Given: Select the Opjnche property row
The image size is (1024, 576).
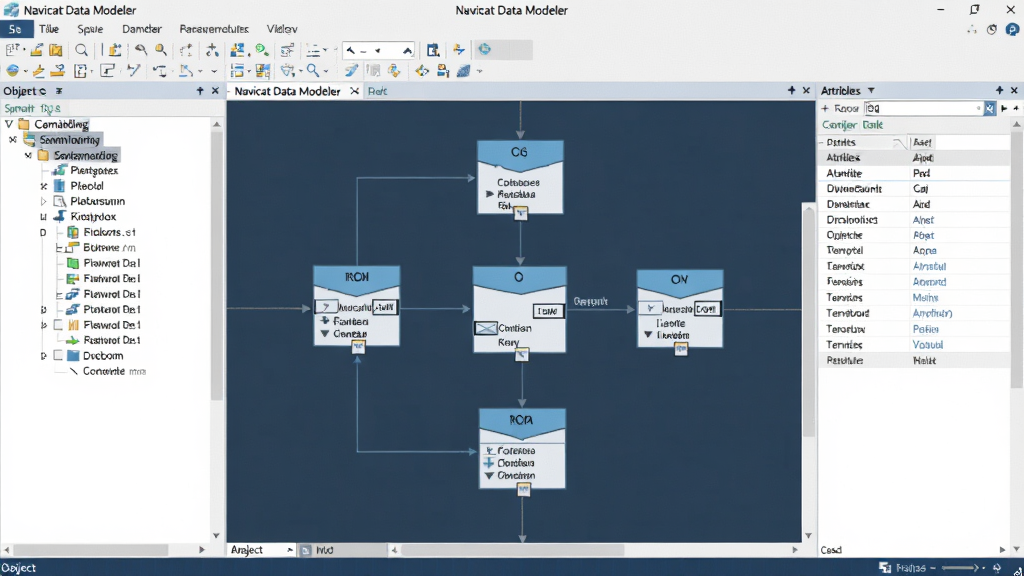Looking at the screenshot, I should pyautogui.click(x=914, y=235).
